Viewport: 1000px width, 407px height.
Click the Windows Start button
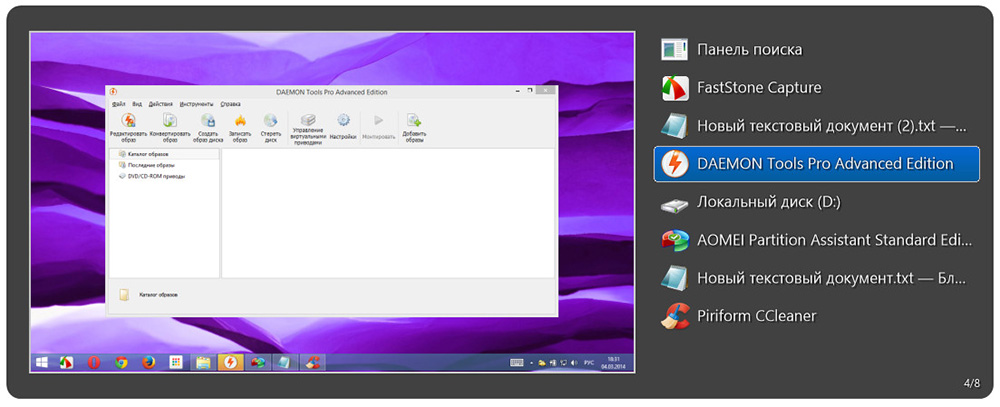coord(42,363)
